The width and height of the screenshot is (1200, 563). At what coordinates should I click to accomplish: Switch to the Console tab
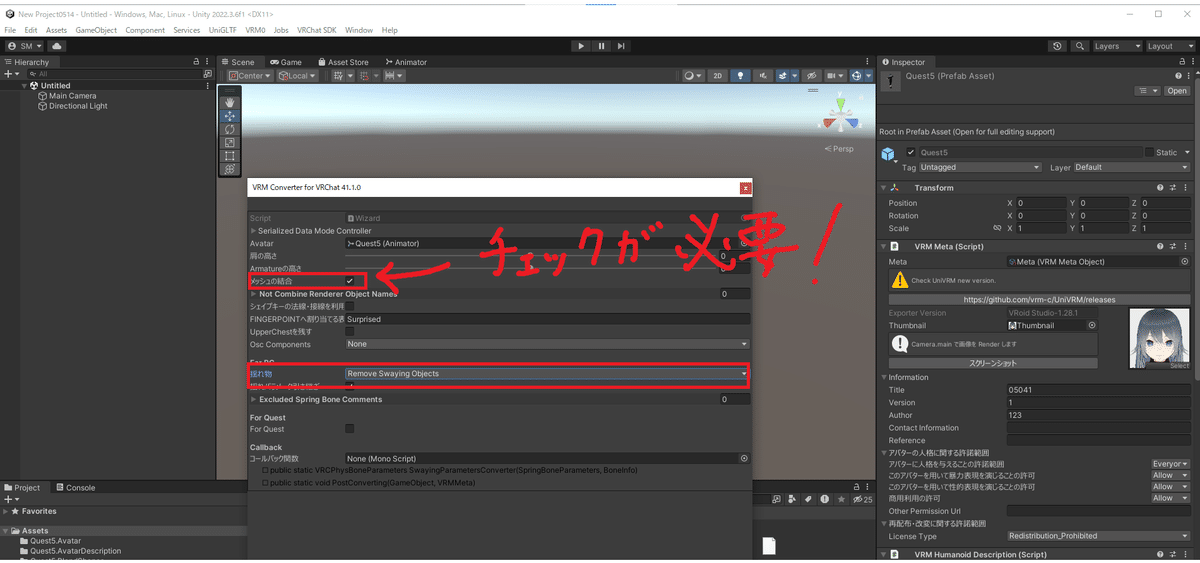pyautogui.click(x=75, y=488)
